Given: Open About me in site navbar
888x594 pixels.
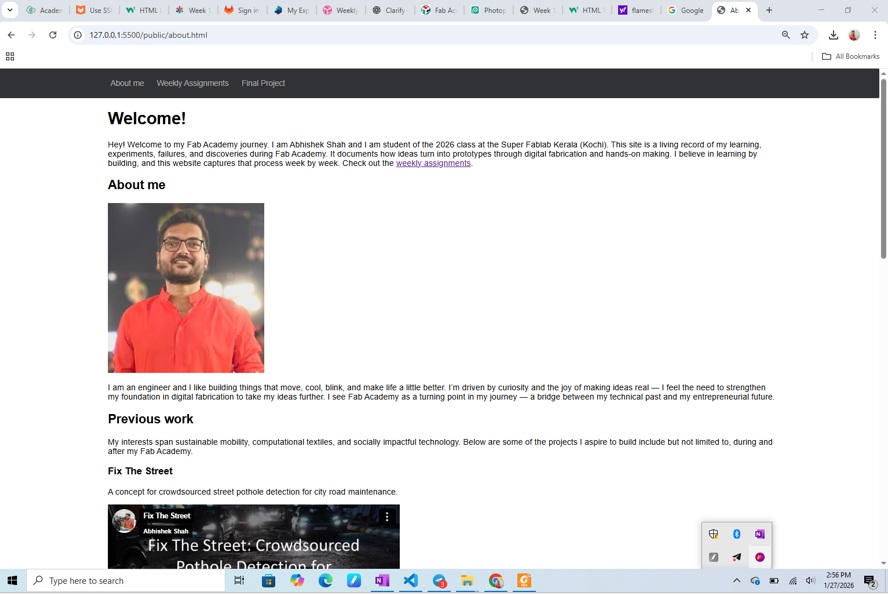Looking at the screenshot, I should coord(127,83).
